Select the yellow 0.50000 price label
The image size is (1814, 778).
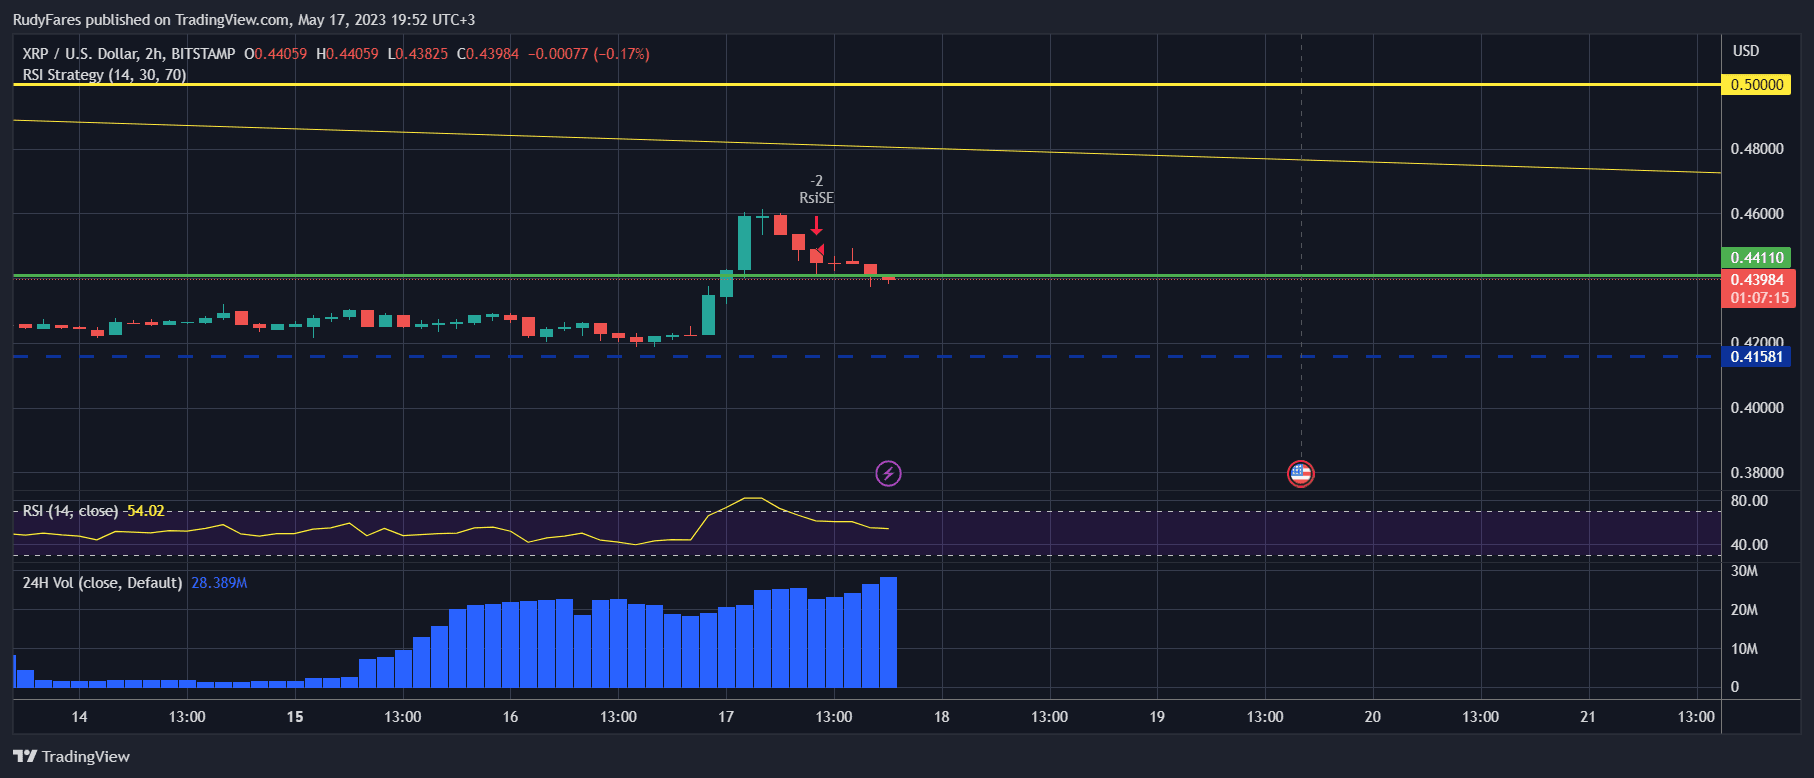pyautogui.click(x=1756, y=85)
